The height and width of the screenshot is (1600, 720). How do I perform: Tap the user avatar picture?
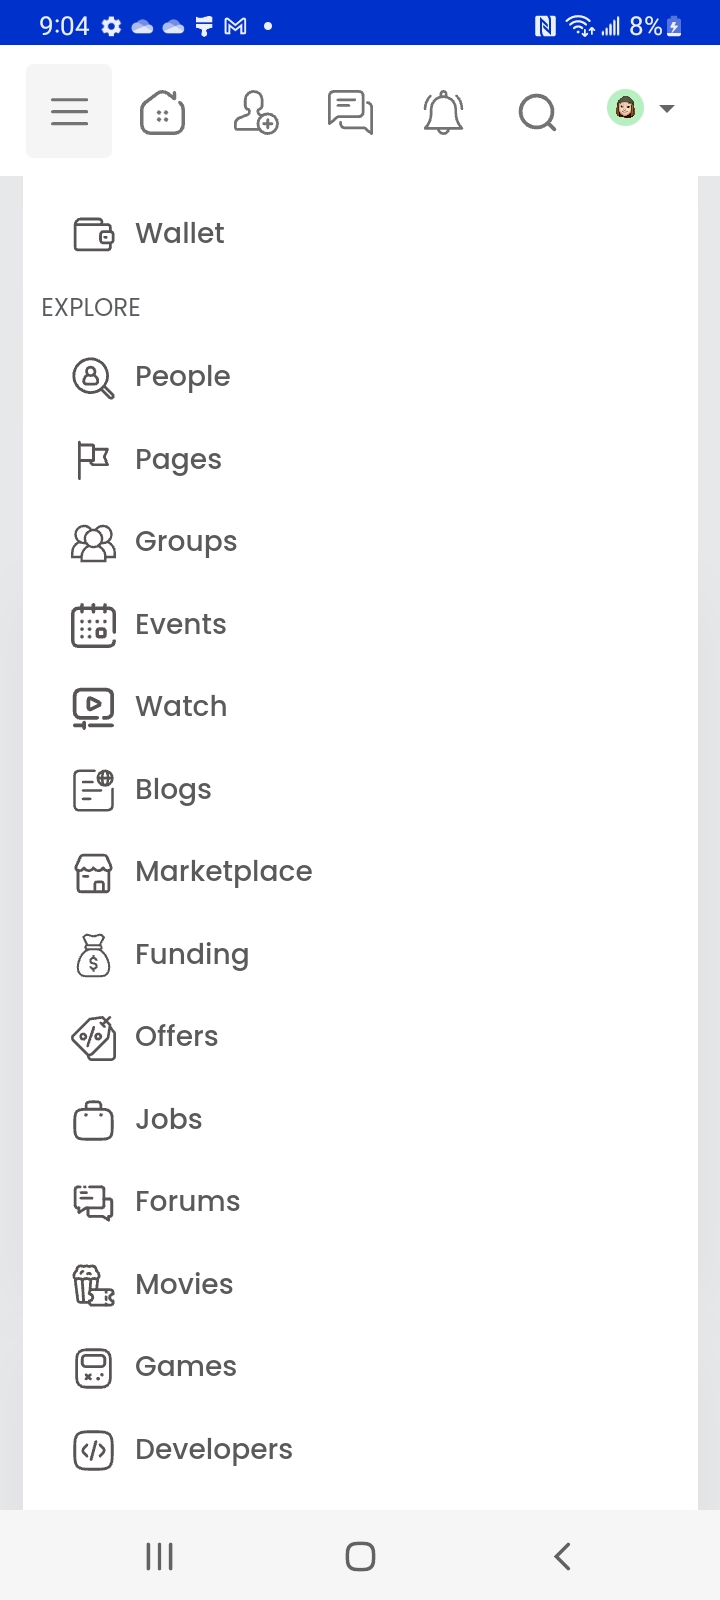[x=625, y=108]
